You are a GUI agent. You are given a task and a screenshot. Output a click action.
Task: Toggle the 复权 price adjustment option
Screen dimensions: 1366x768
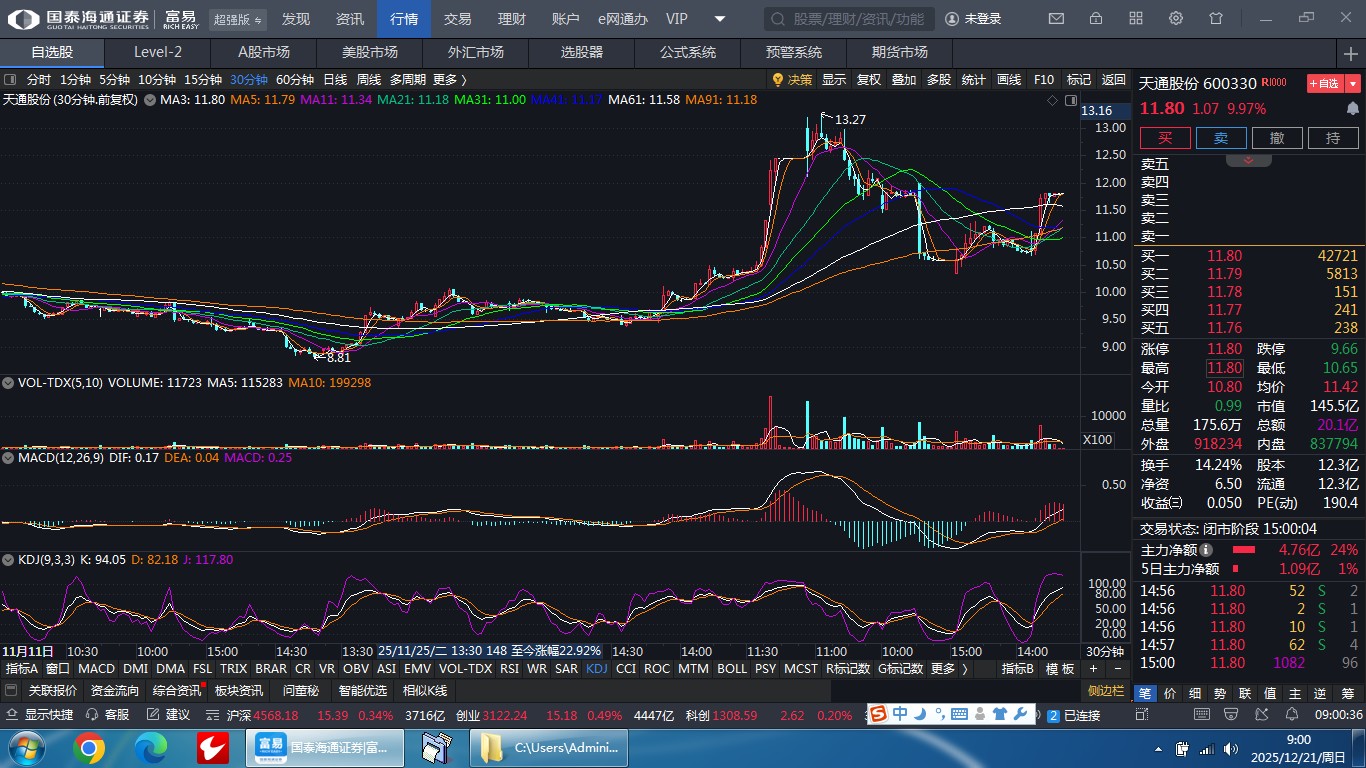click(869, 80)
